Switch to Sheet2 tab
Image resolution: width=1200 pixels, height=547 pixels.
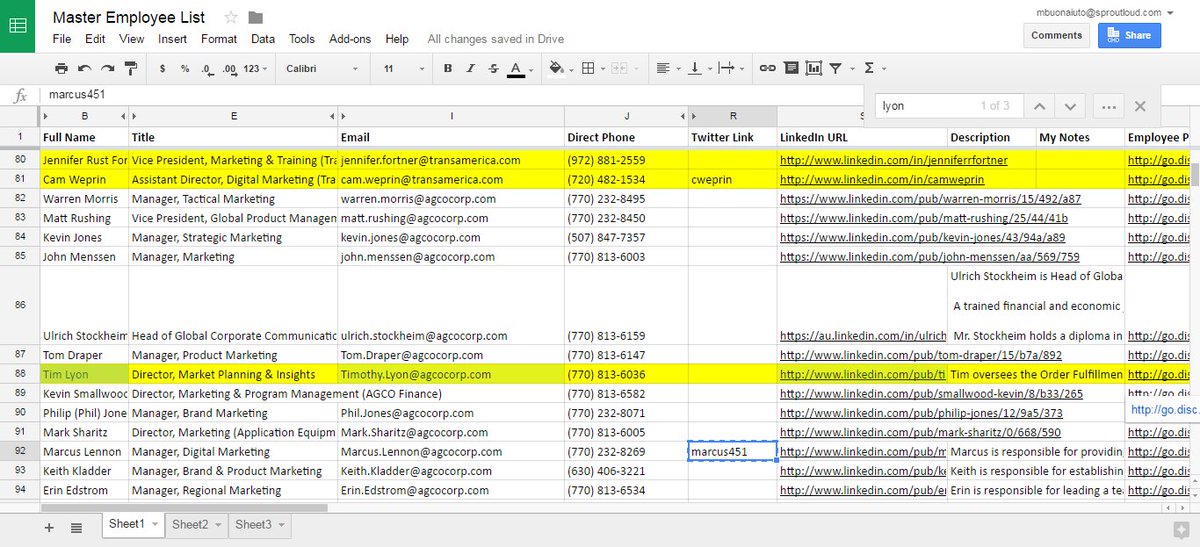(x=190, y=525)
